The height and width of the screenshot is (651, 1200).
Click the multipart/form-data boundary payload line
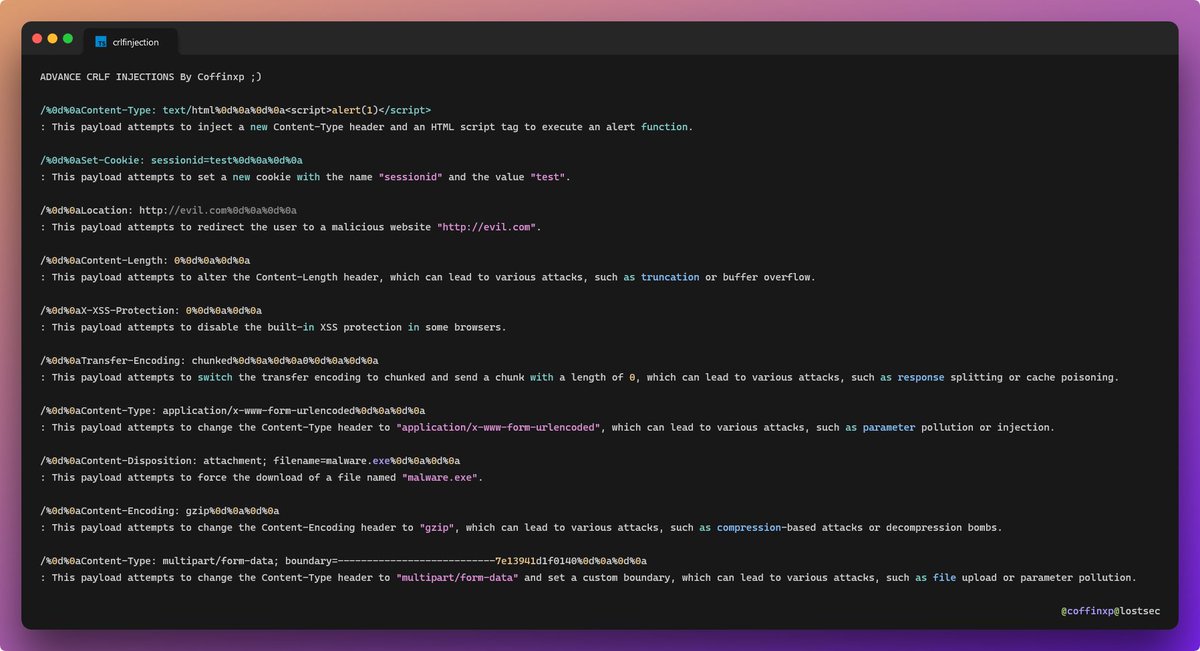point(343,561)
